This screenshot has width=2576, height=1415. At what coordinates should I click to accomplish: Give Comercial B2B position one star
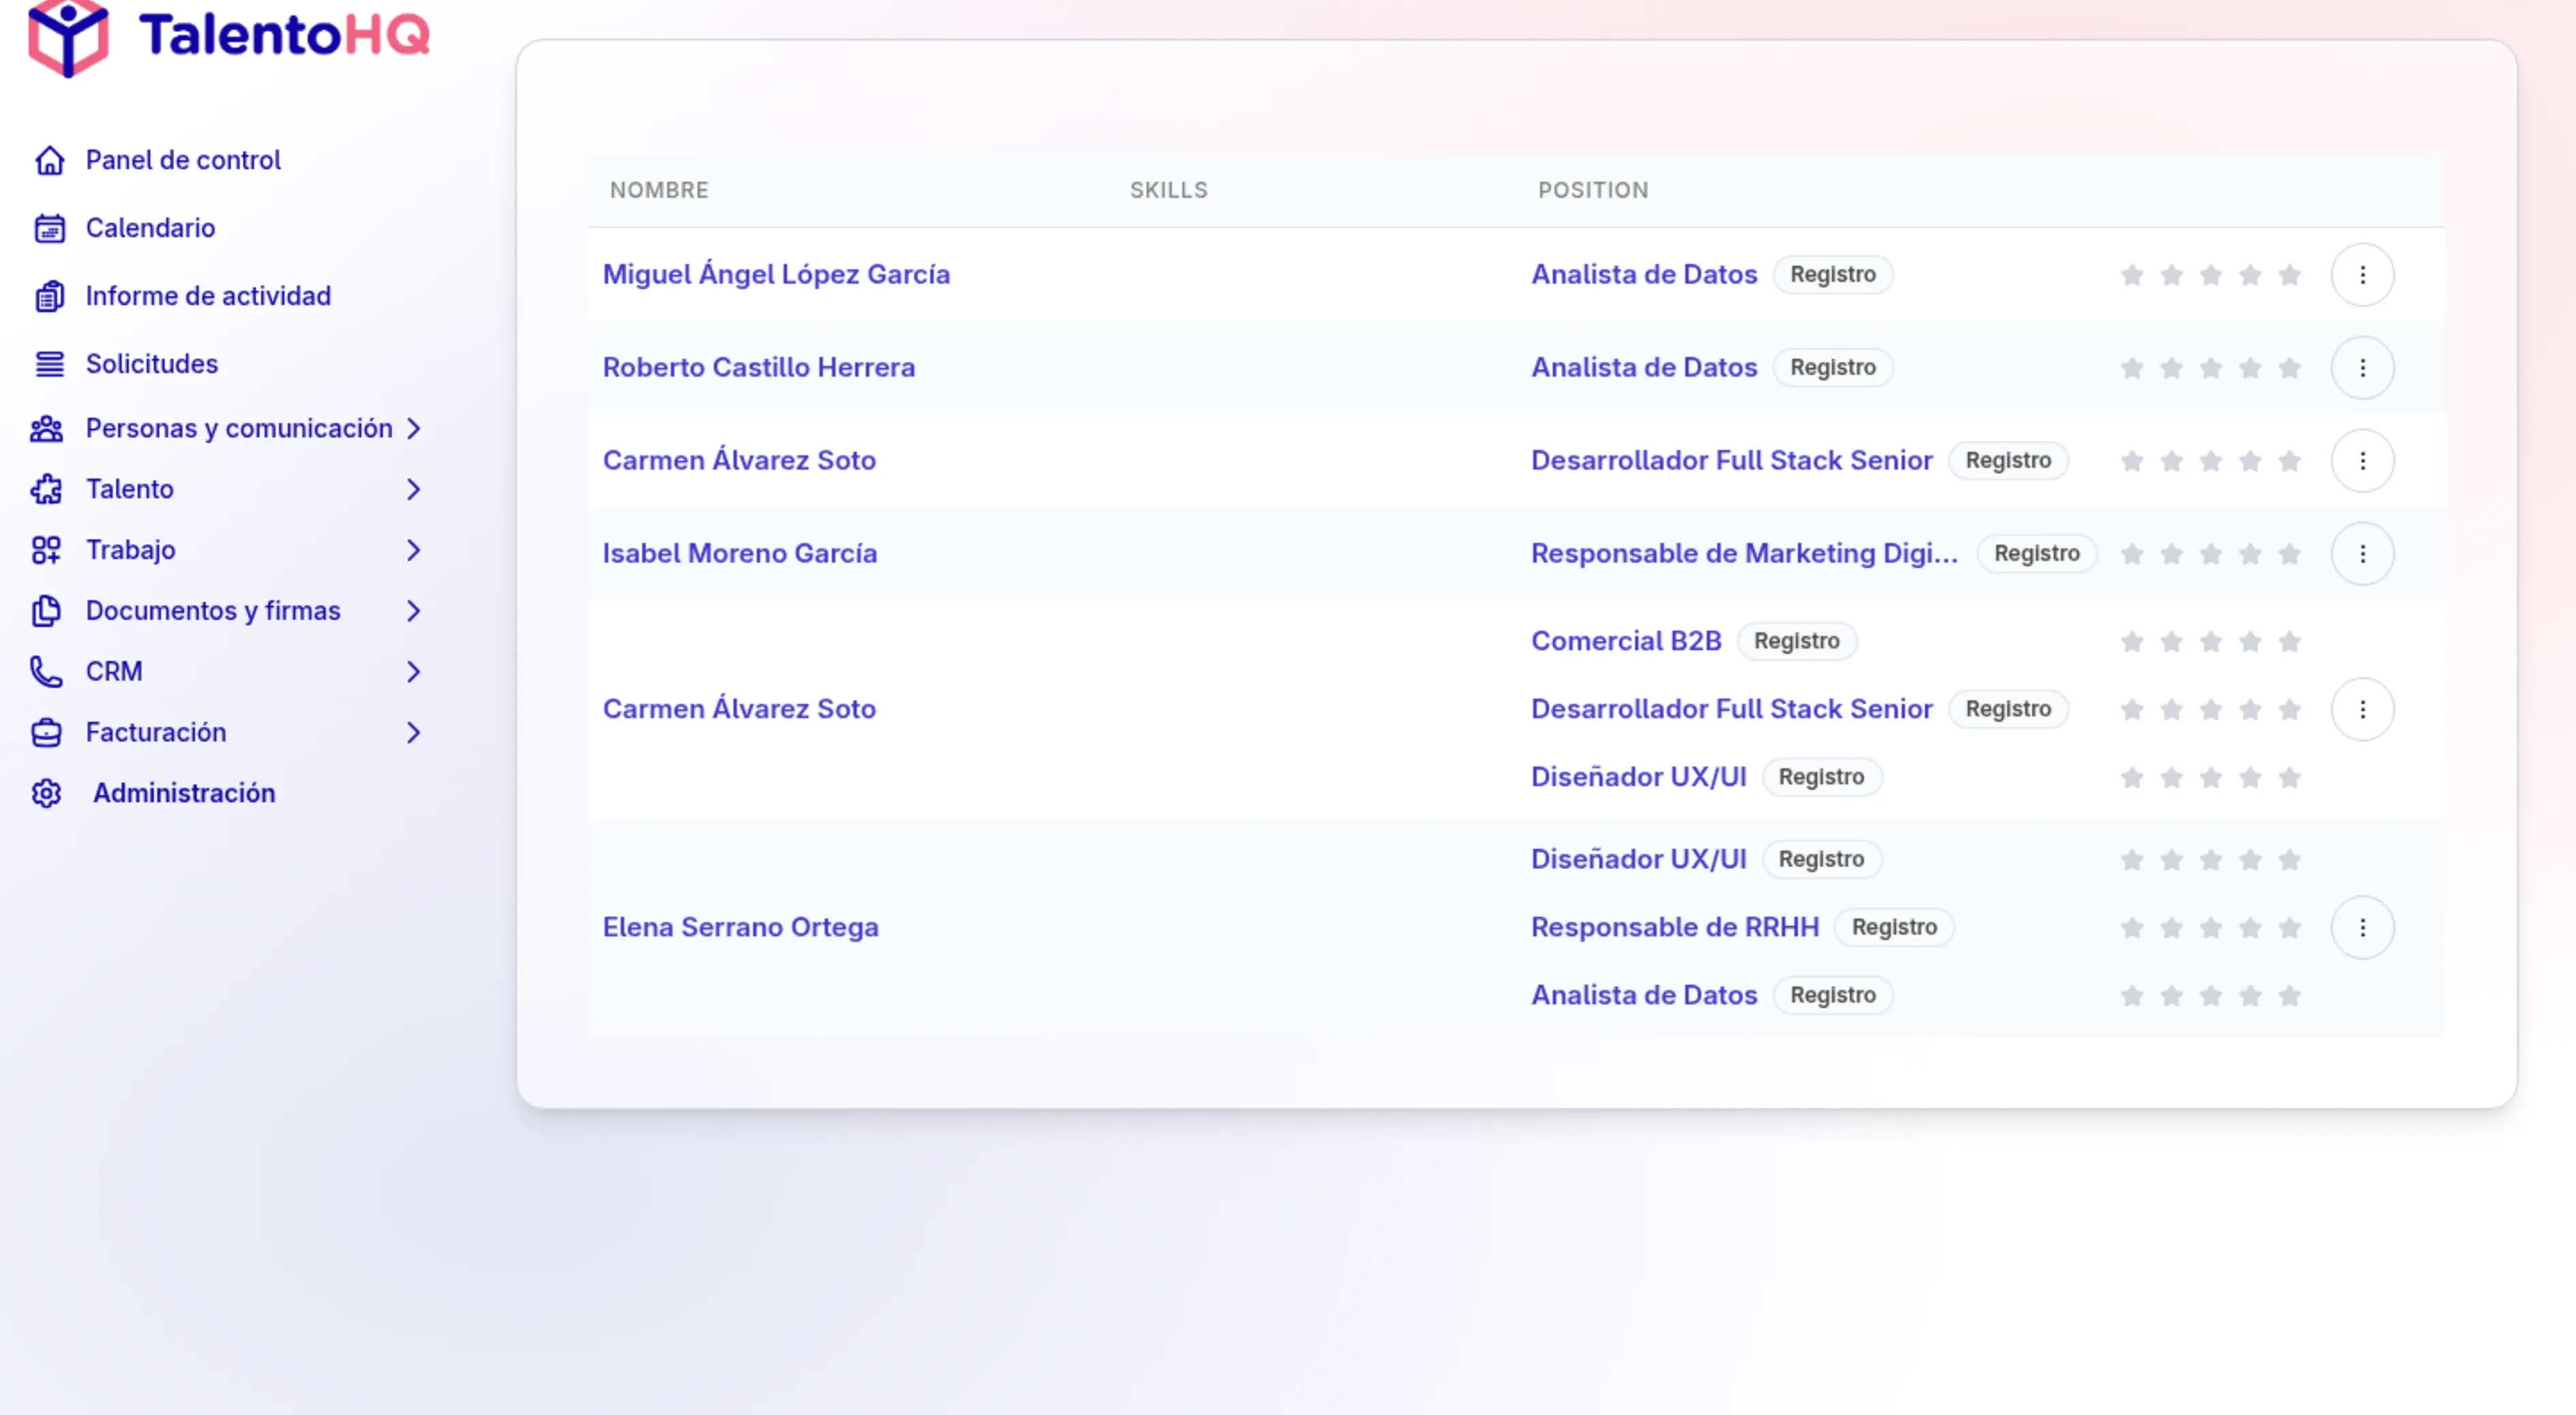click(x=2132, y=642)
